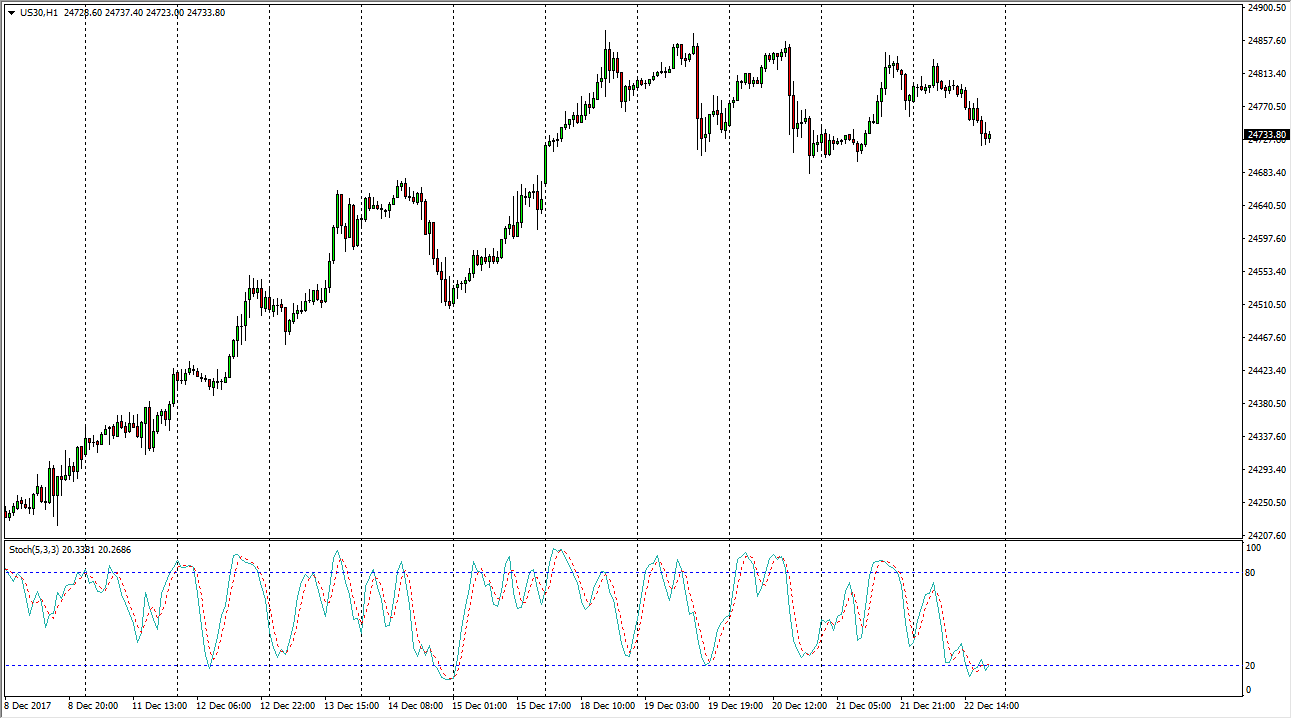Screen dimensions: 1292x719
Task: Click the 24683.40 price axis label
Action: click(1265, 173)
